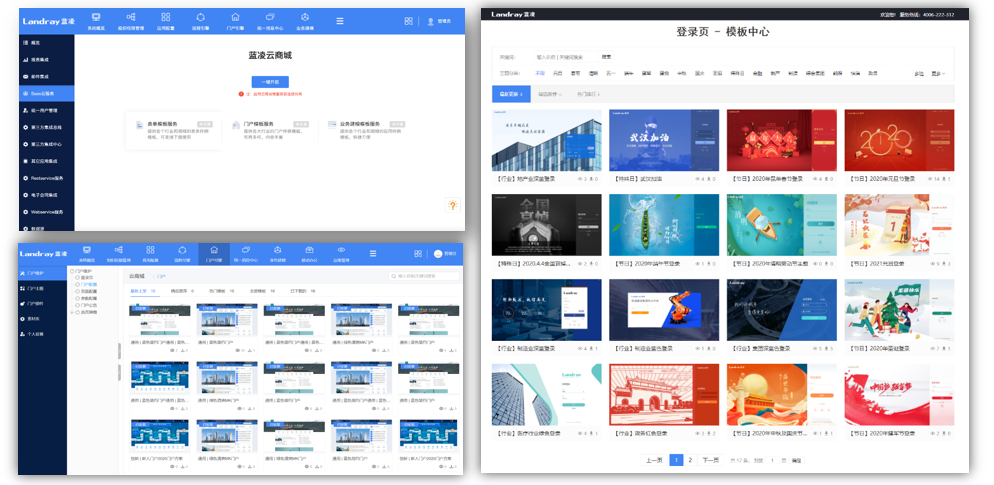Expand the plus node beside 首页弹窗 in tree
The width and height of the screenshot is (994, 485).
(x=72, y=313)
